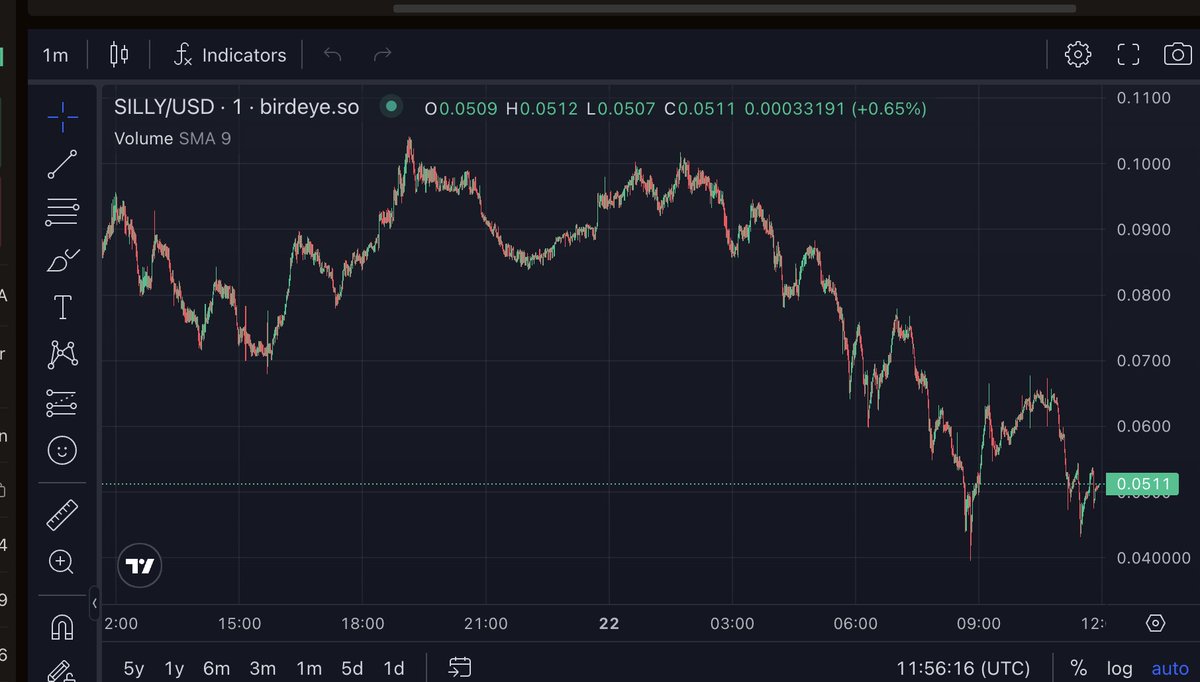
Task: Click the 06:00 time axis label
Action: tap(856, 623)
